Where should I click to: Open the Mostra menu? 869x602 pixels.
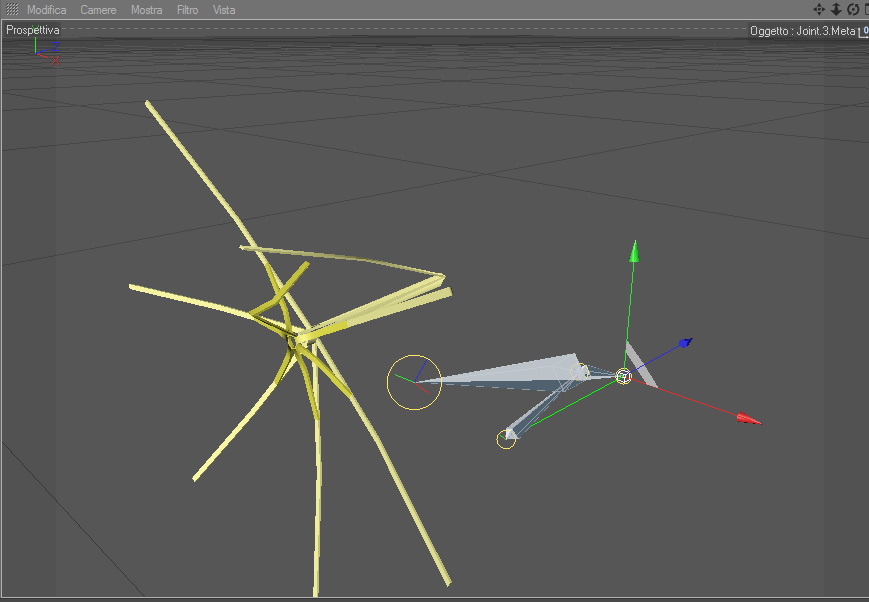click(x=146, y=10)
